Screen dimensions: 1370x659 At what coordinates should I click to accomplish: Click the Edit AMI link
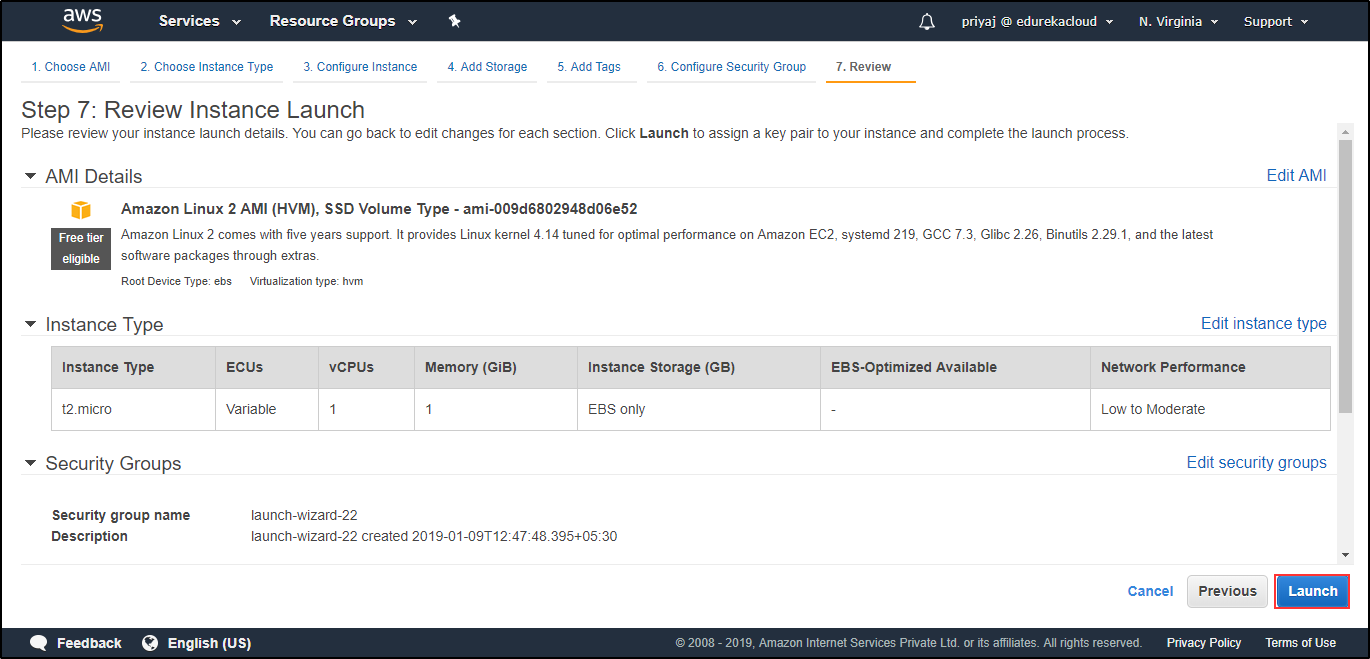[1296, 176]
